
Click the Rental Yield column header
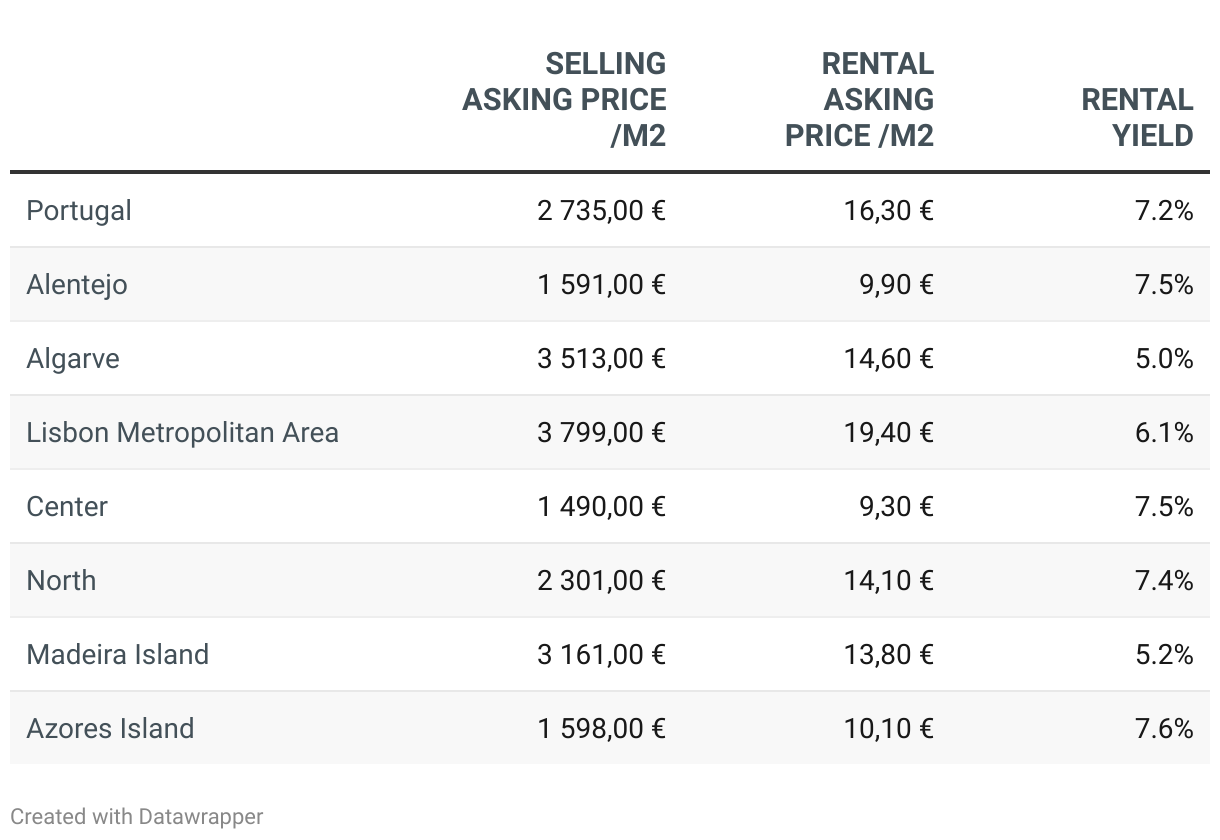click(x=1137, y=117)
